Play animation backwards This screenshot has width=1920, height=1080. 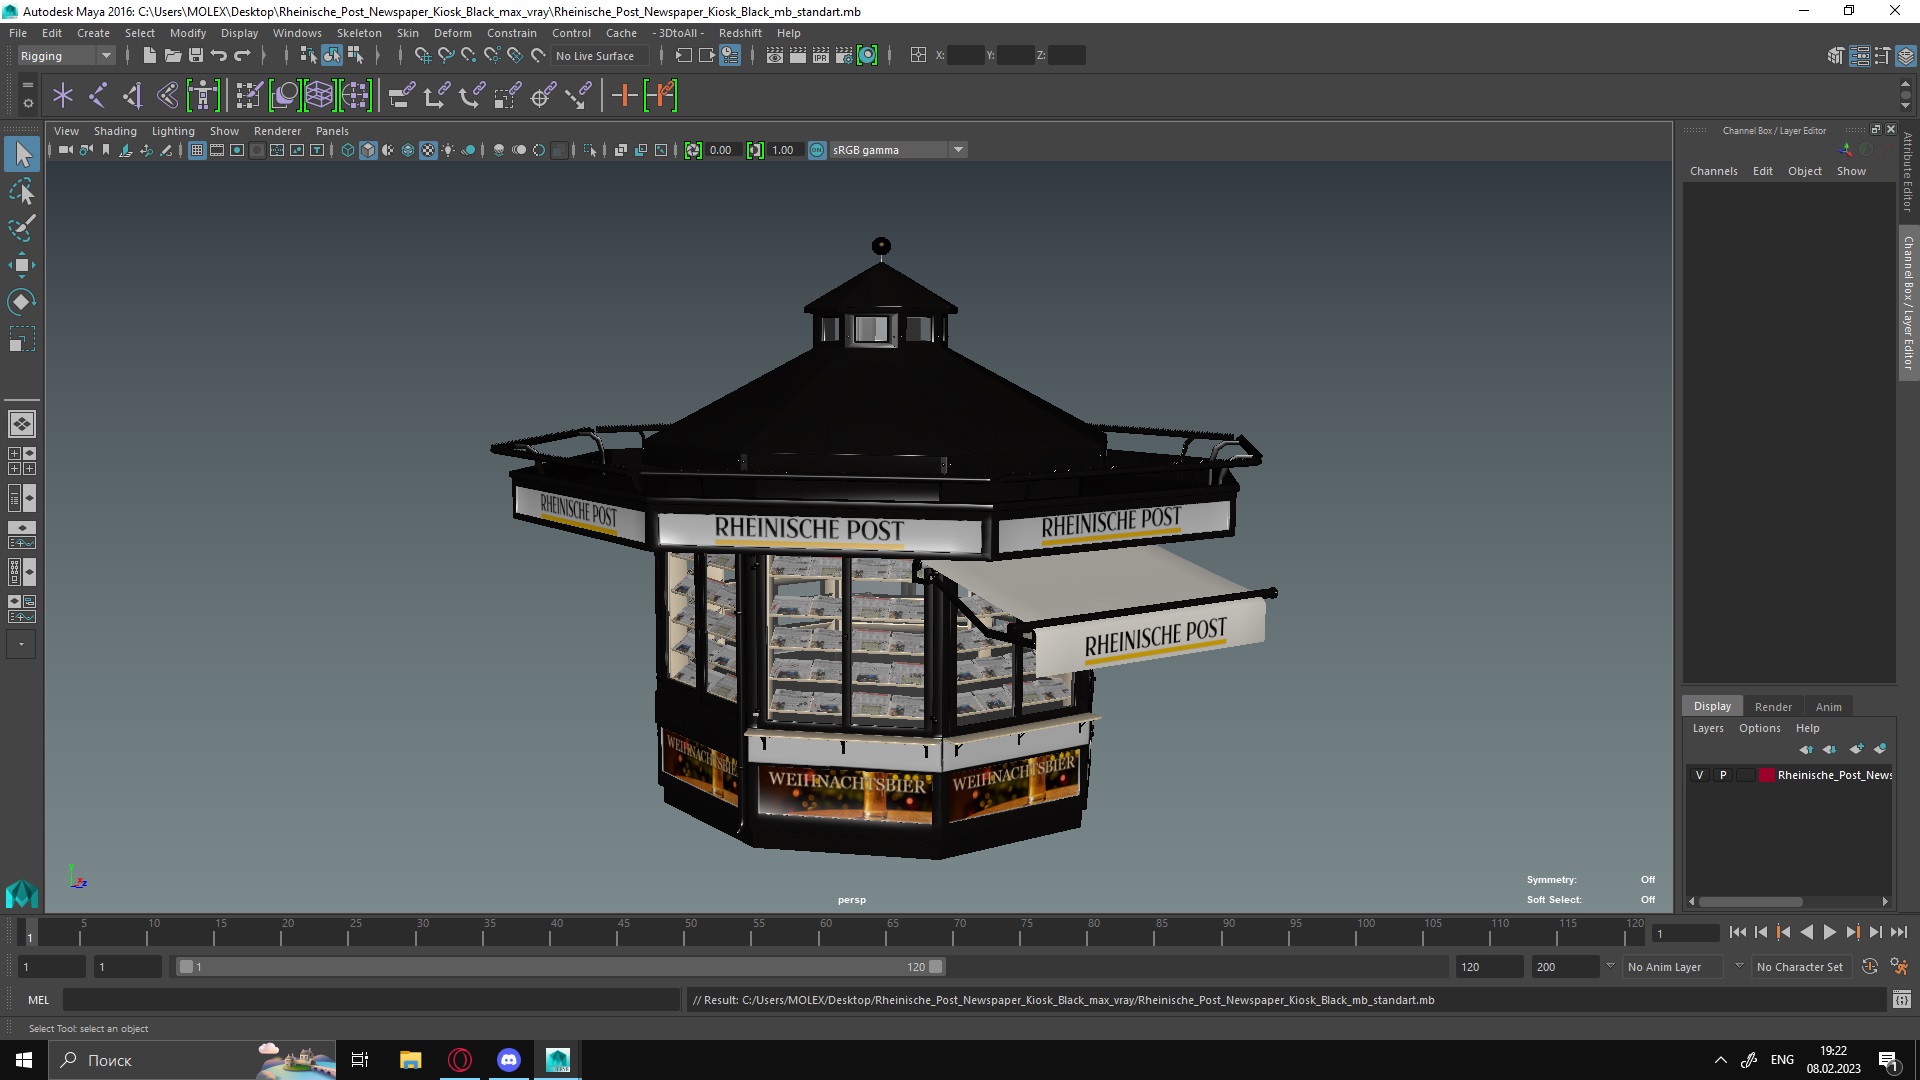click(x=1806, y=932)
